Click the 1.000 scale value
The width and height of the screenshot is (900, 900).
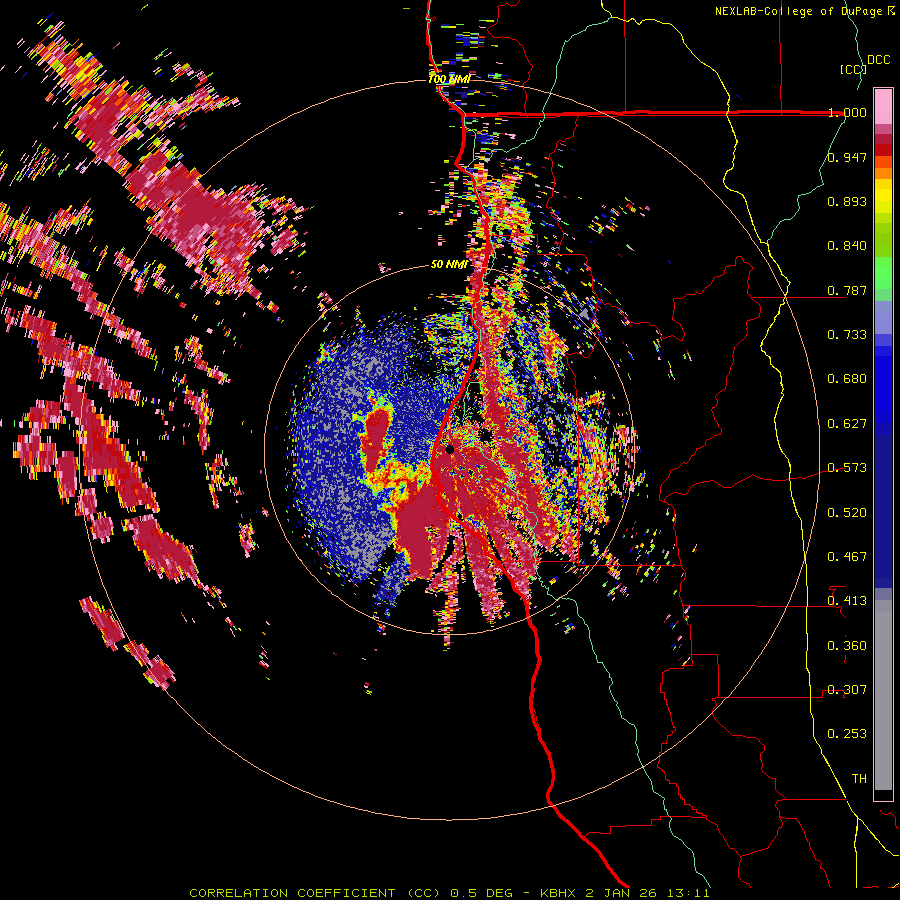pos(847,112)
